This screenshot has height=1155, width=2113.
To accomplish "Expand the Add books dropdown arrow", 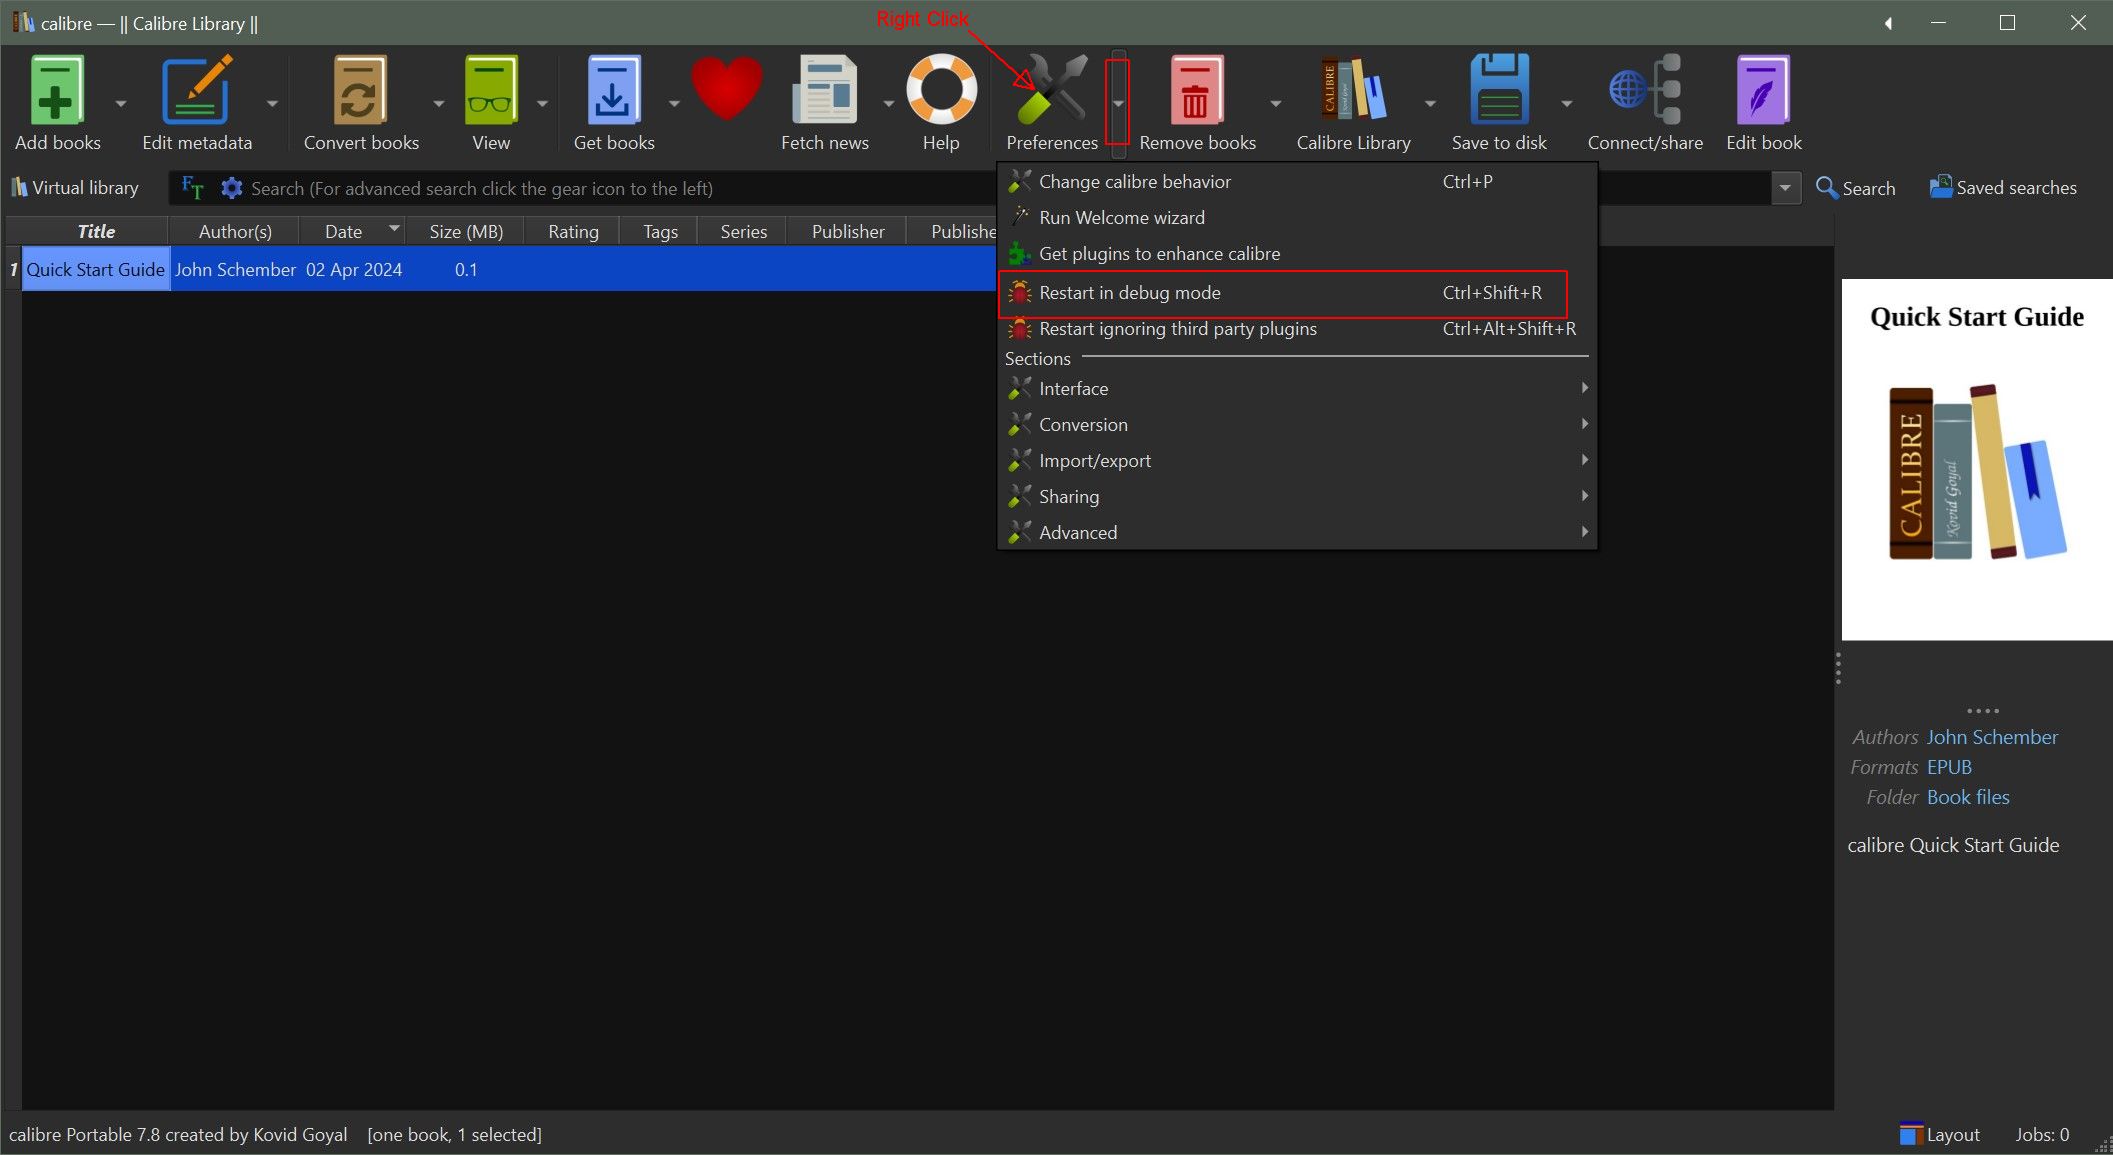I will pos(121,103).
